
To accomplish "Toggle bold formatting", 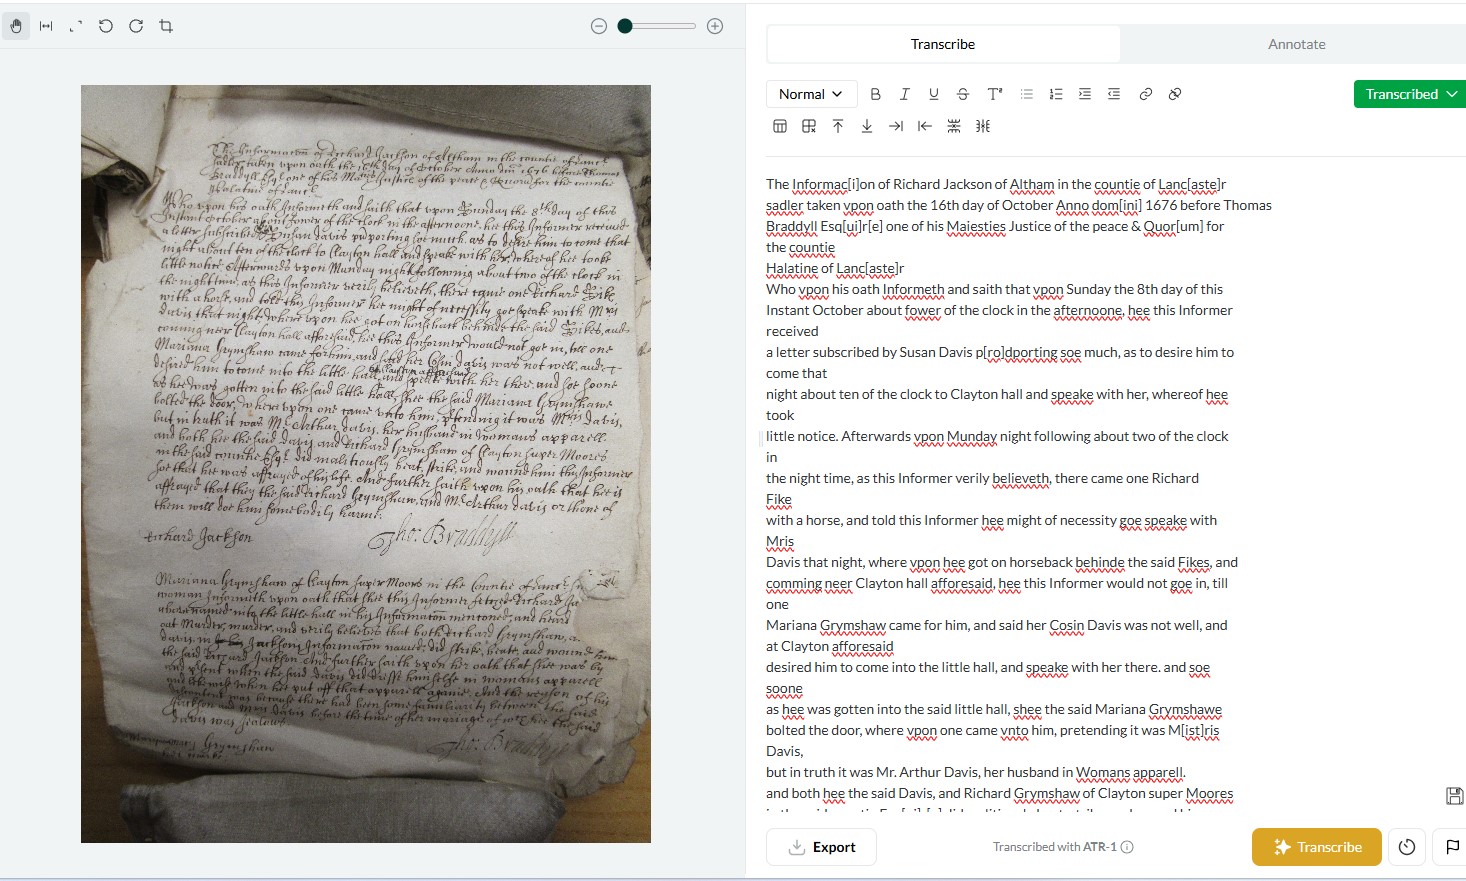I will (x=875, y=94).
